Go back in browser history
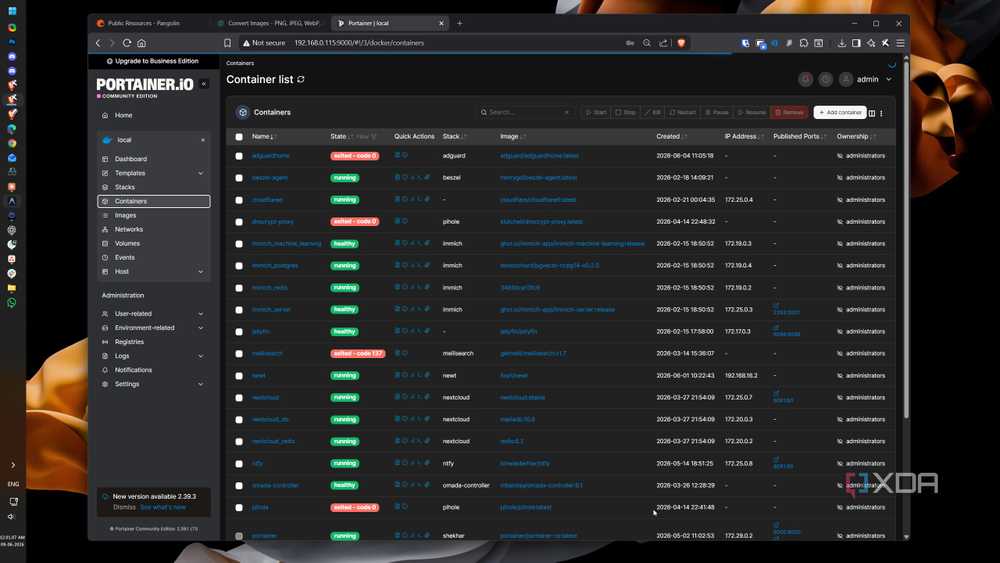Image resolution: width=1000 pixels, height=563 pixels. [x=98, y=43]
